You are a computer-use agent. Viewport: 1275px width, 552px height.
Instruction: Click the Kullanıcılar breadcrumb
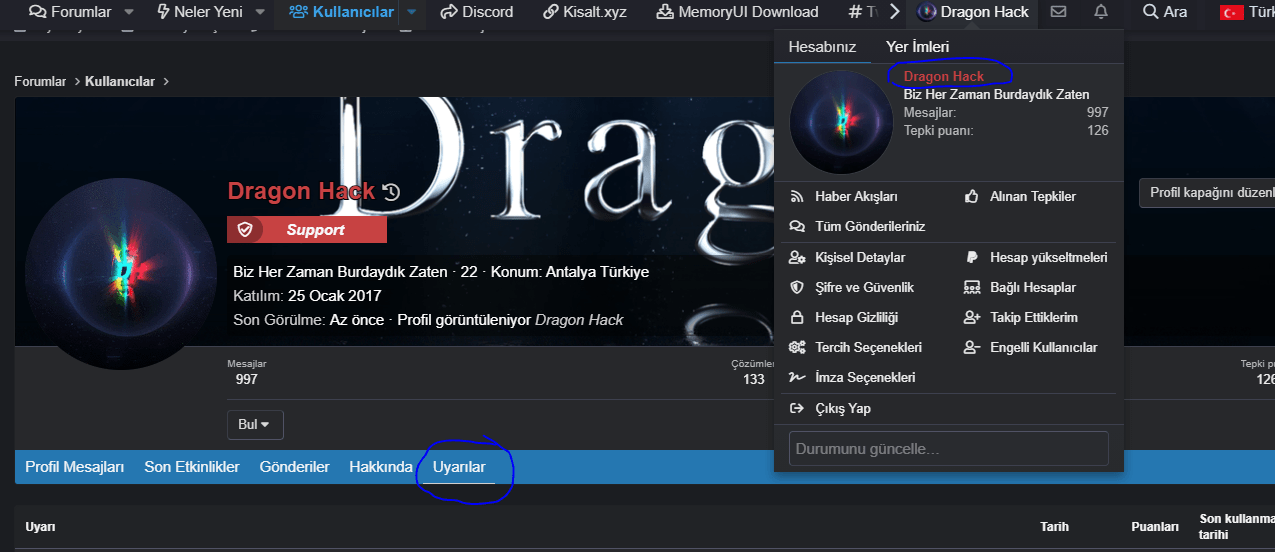click(121, 81)
